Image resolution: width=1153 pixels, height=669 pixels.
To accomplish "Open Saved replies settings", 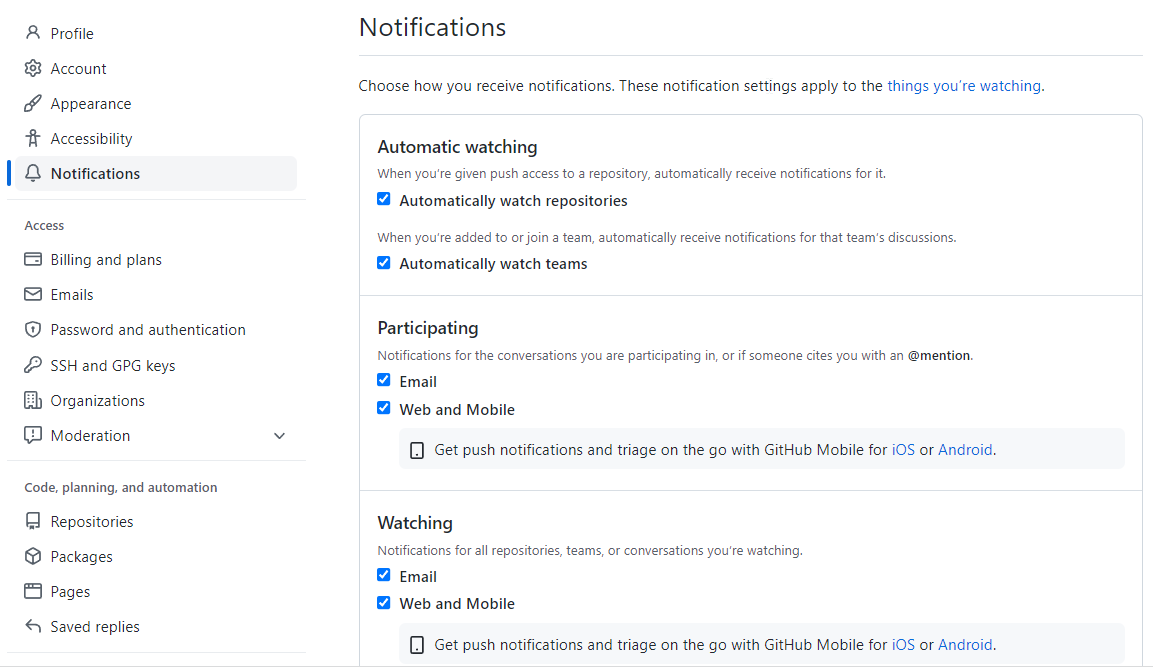I will tap(94, 626).
